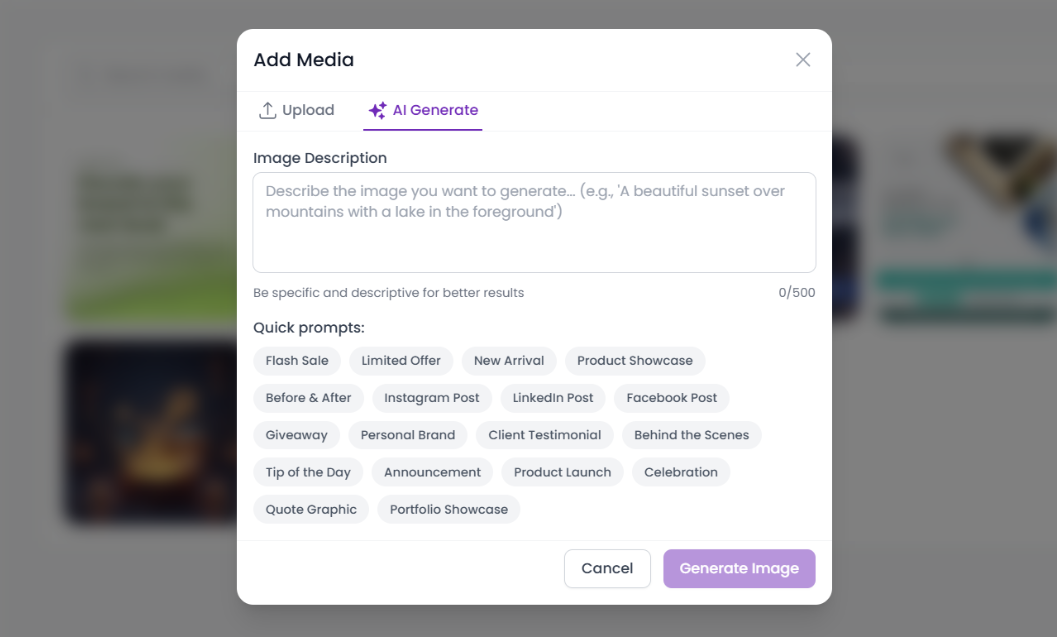Choose the Before & After prompt
The image size is (1057, 637).
tap(308, 398)
